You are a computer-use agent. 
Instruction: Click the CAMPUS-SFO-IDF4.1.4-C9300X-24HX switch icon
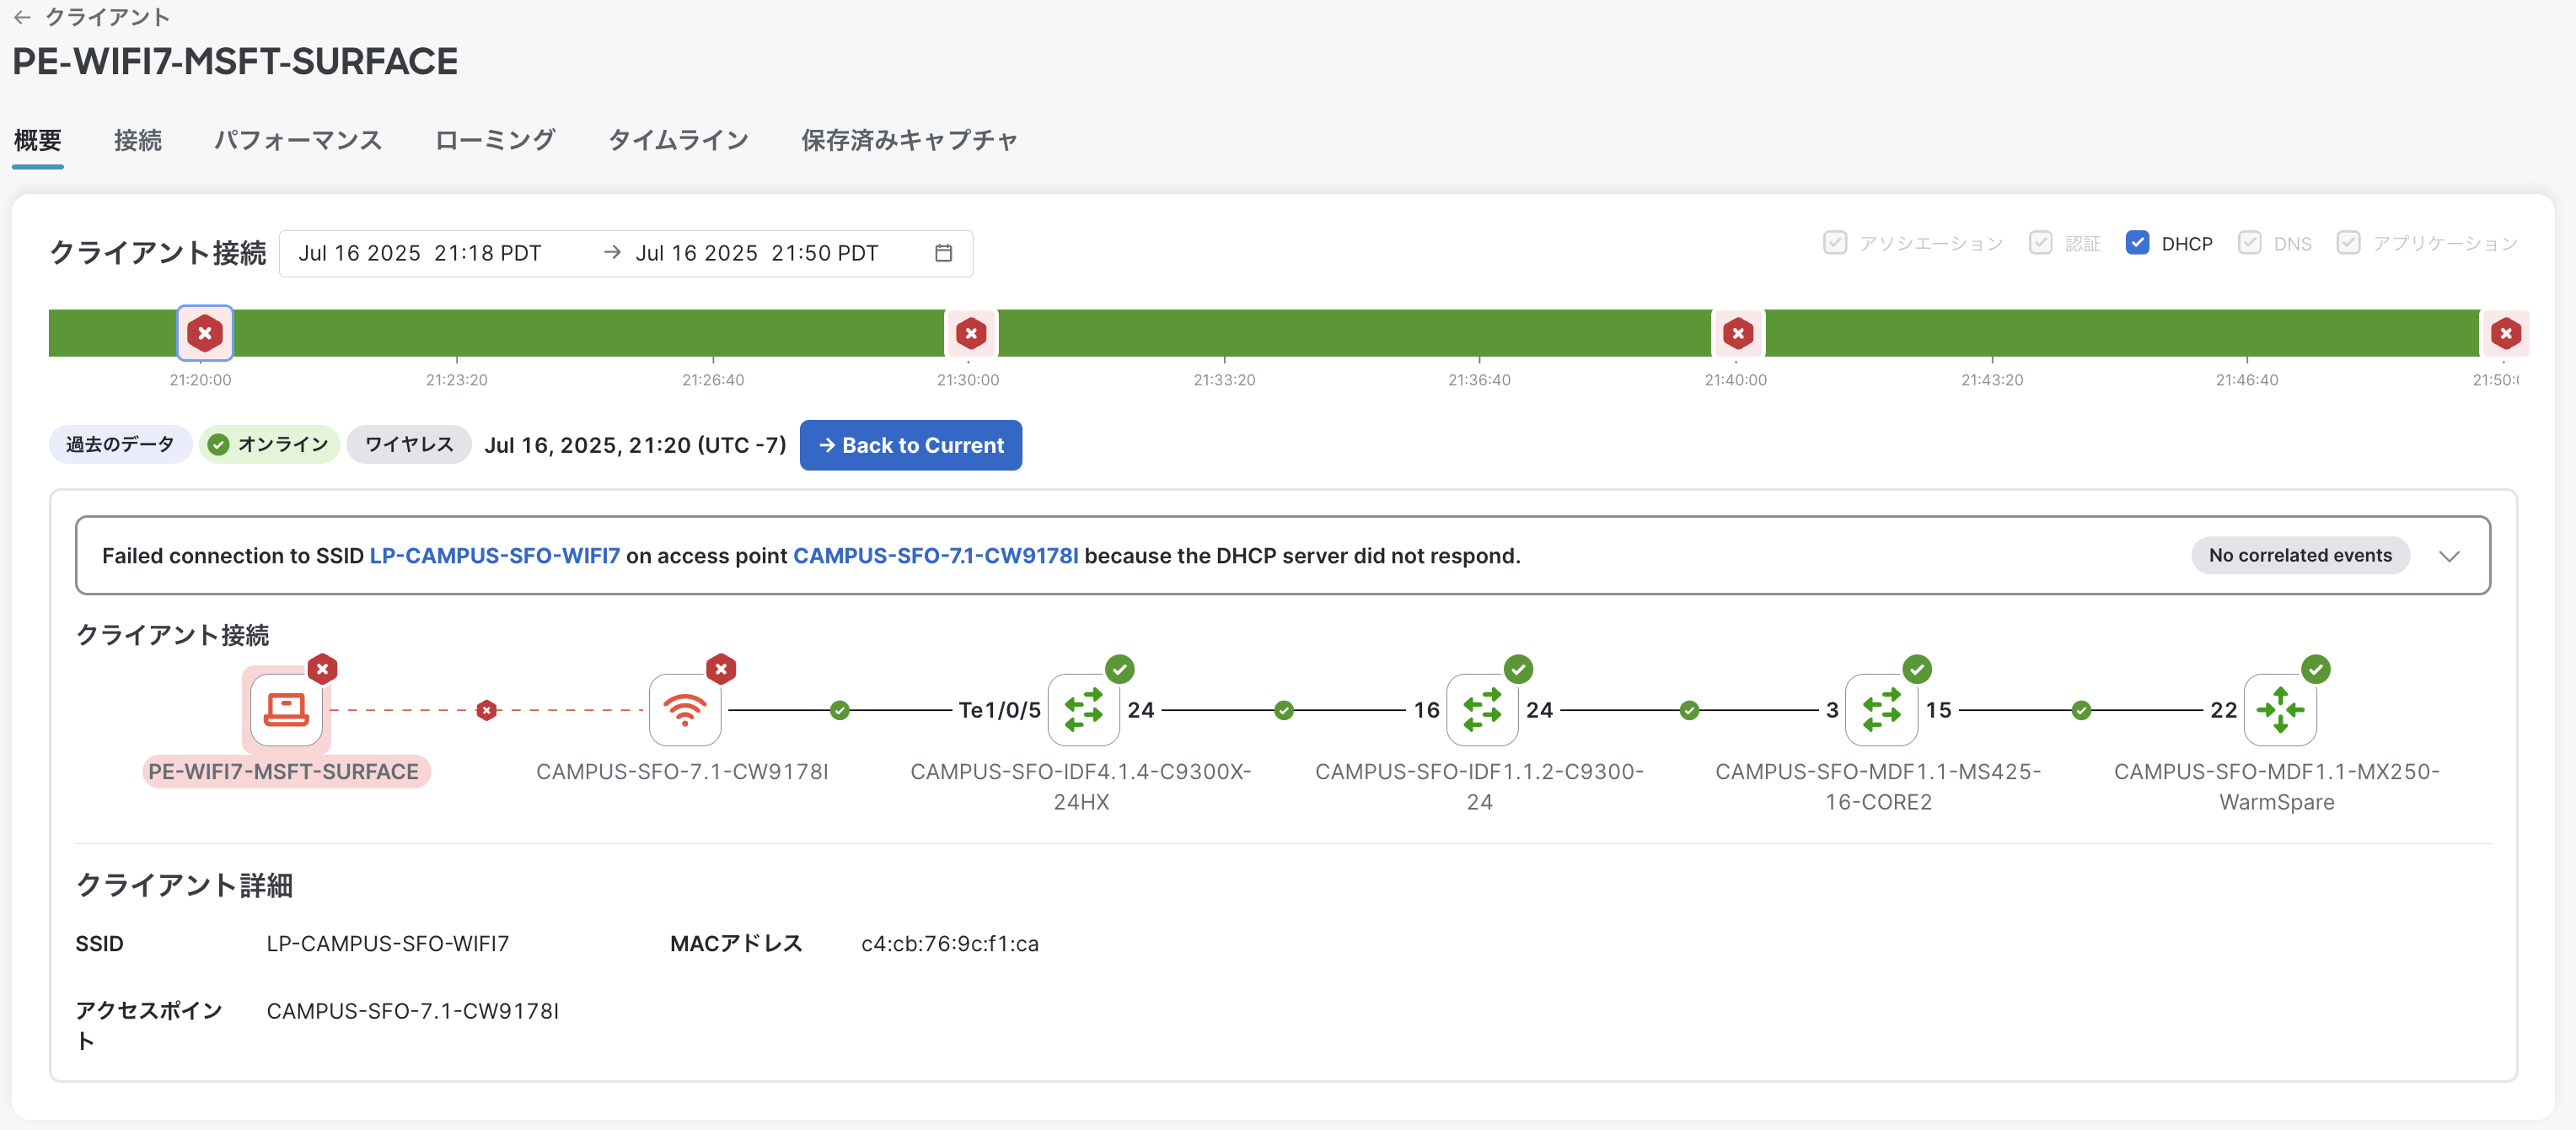(1083, 709)
